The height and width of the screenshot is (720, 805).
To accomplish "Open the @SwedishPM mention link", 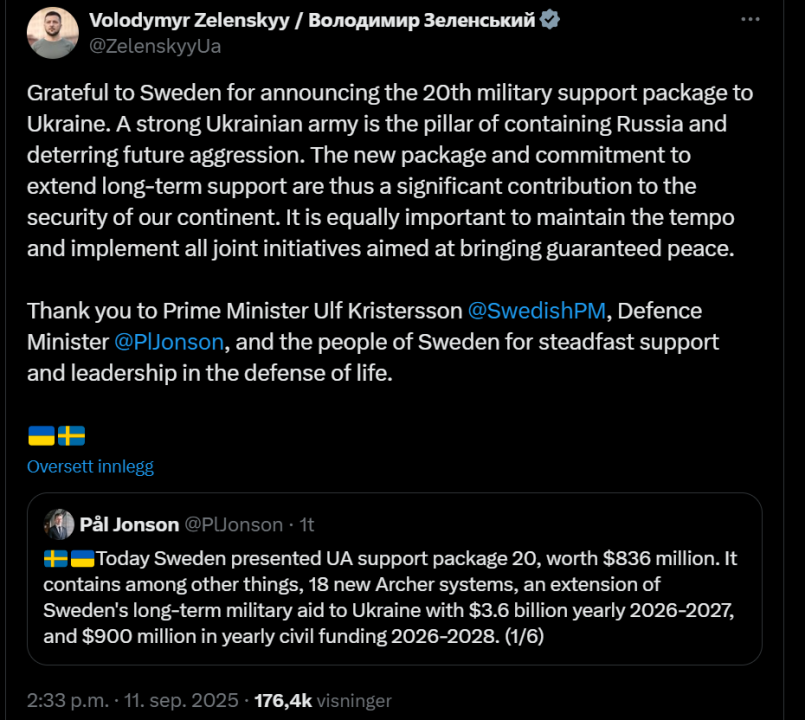I will [536, 310].
